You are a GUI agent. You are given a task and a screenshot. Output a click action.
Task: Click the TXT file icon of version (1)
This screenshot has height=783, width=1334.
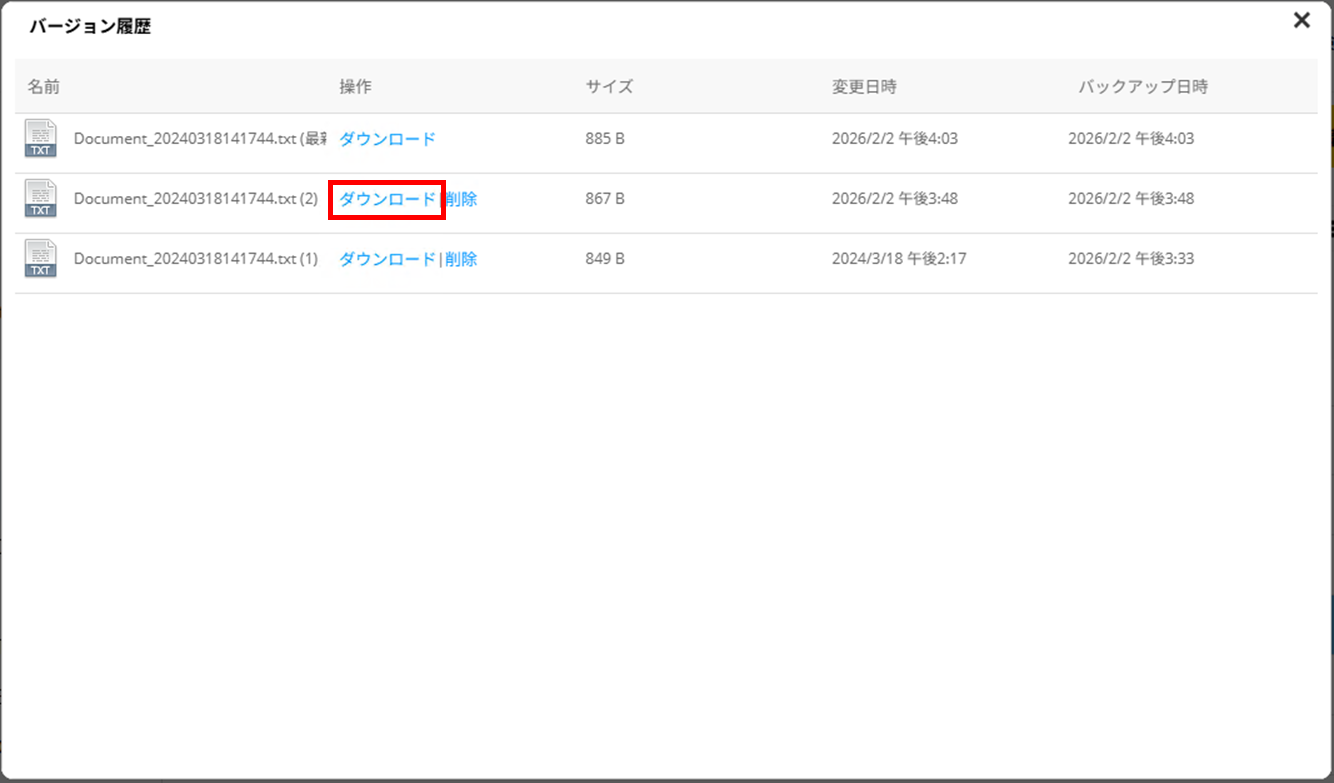coord(41,259)
